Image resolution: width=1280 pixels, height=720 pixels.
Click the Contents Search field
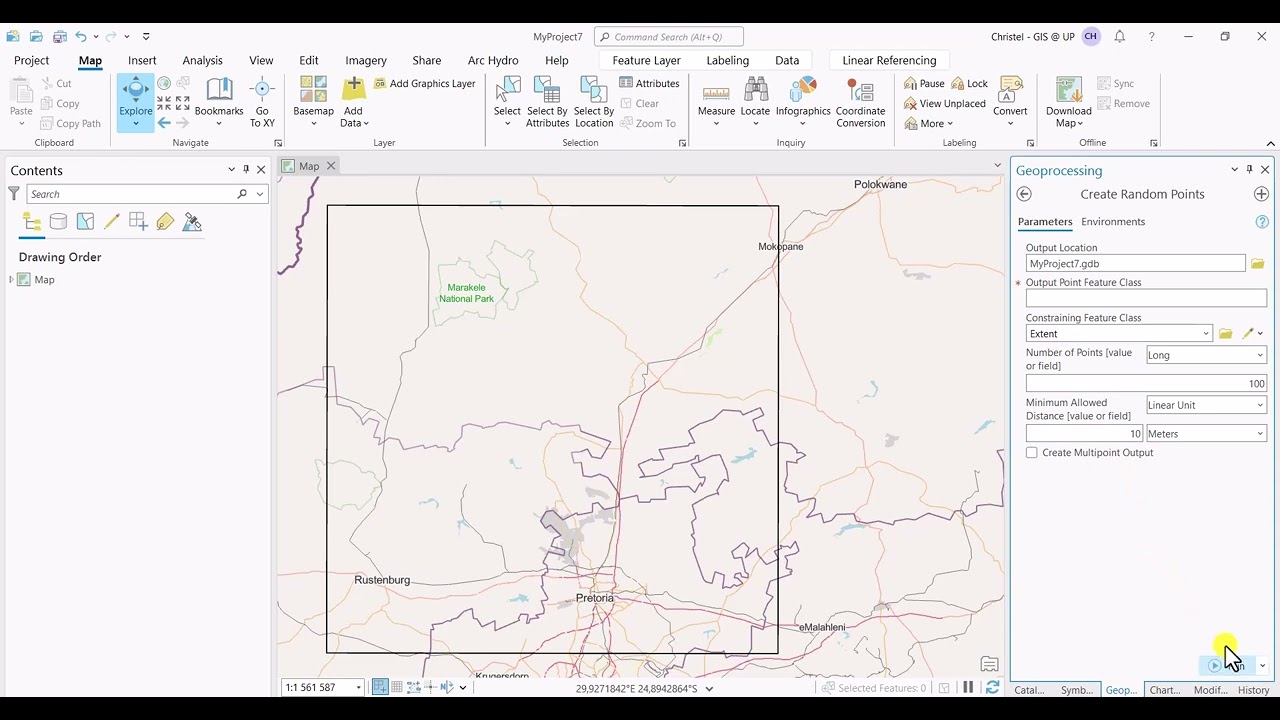[131, 194]
